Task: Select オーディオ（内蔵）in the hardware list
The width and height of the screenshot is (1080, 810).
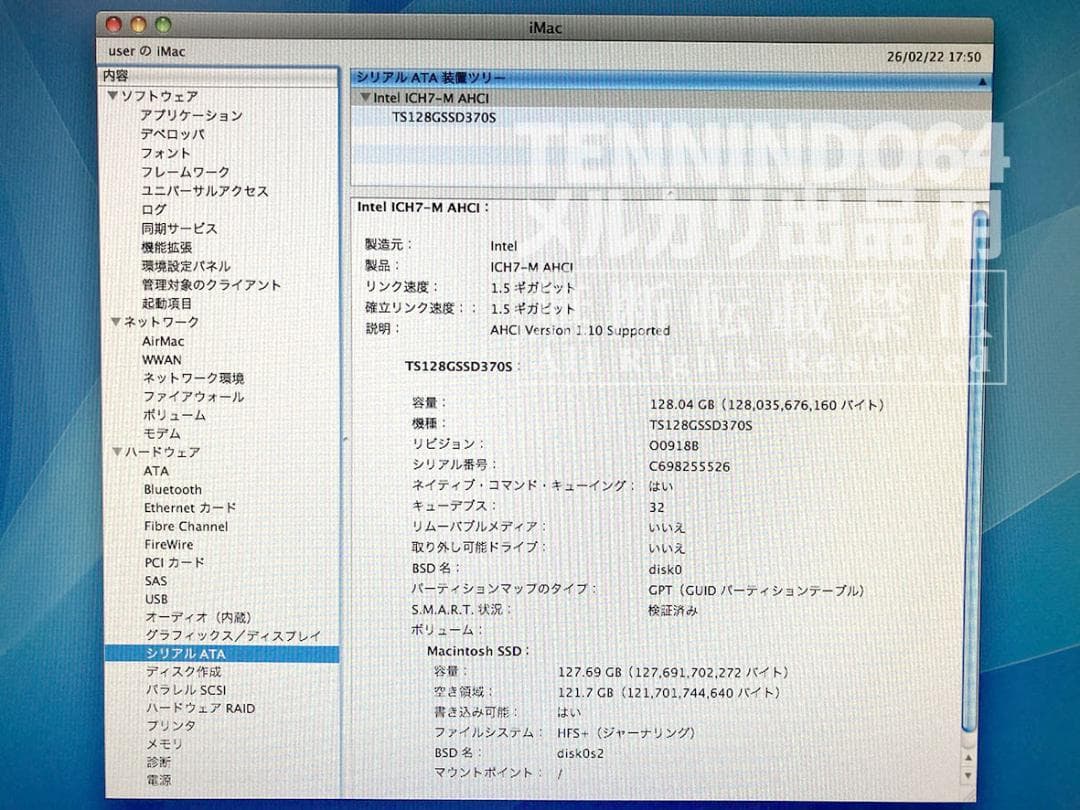Action: tap(198, 617)
